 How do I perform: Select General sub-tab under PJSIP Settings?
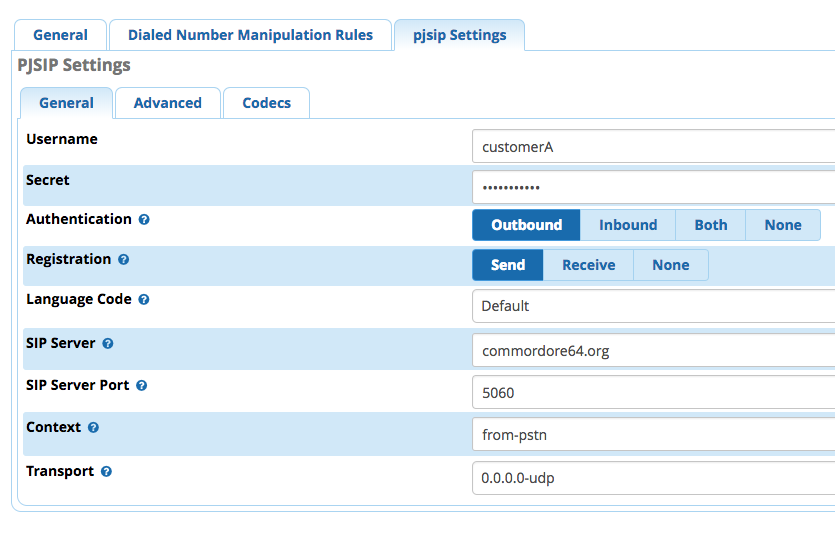click(x=67, y=103)
